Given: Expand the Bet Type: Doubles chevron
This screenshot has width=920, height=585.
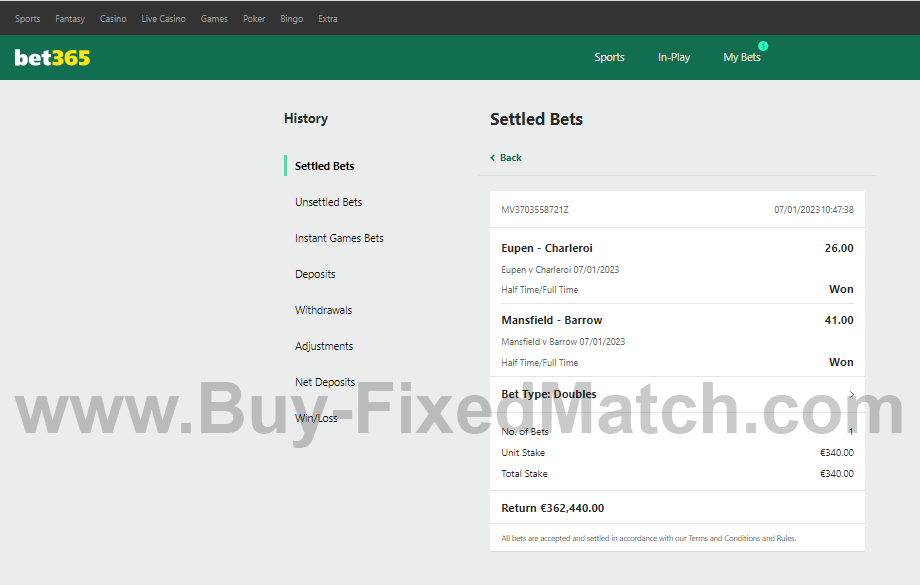Looking at the screenshot, I should point(851,395).
